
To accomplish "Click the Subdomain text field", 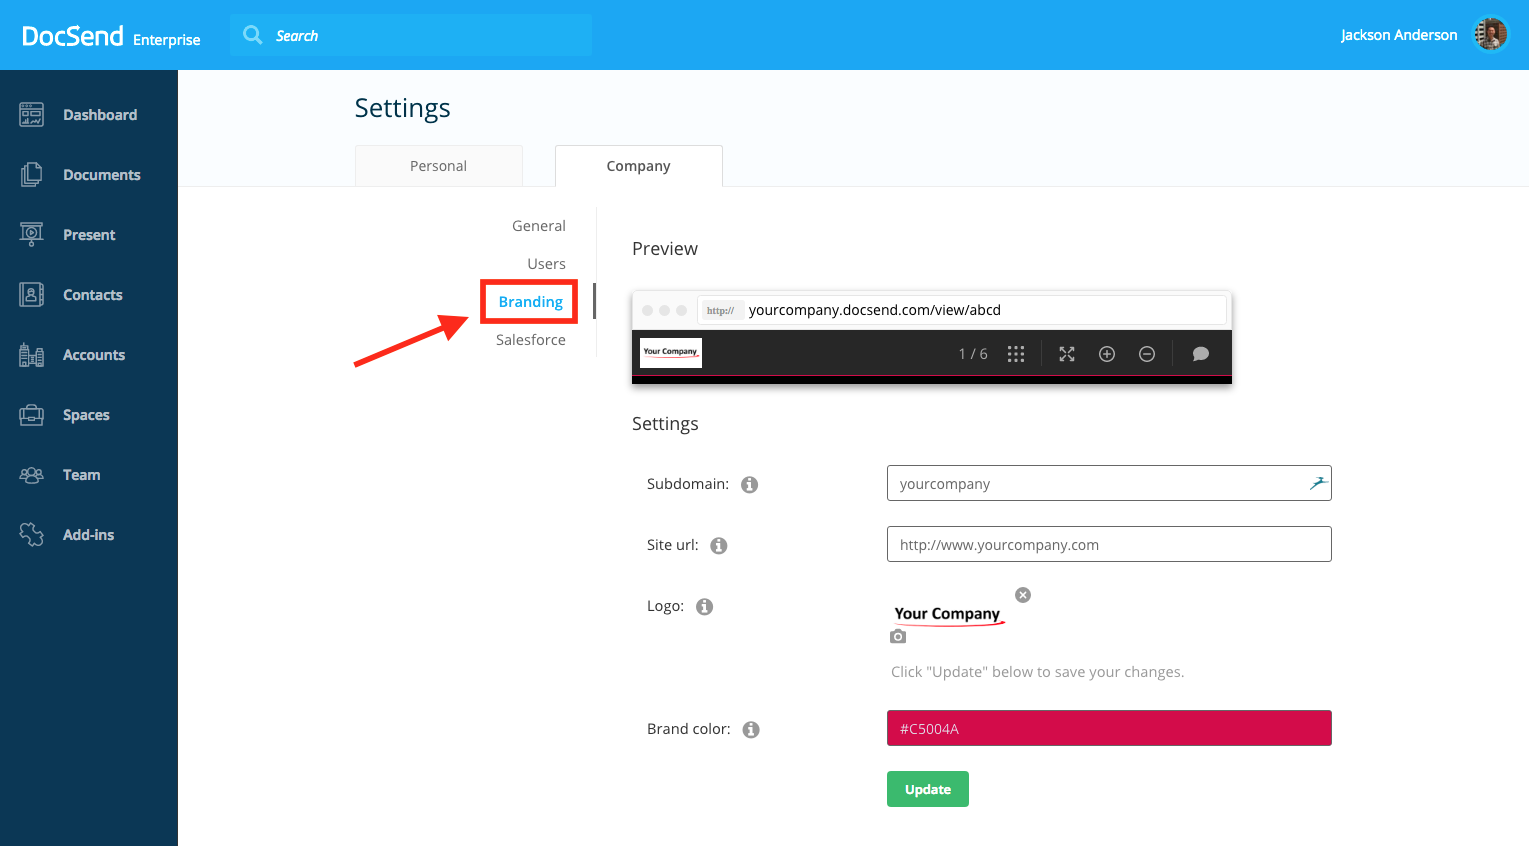I will pos(1109,483).
